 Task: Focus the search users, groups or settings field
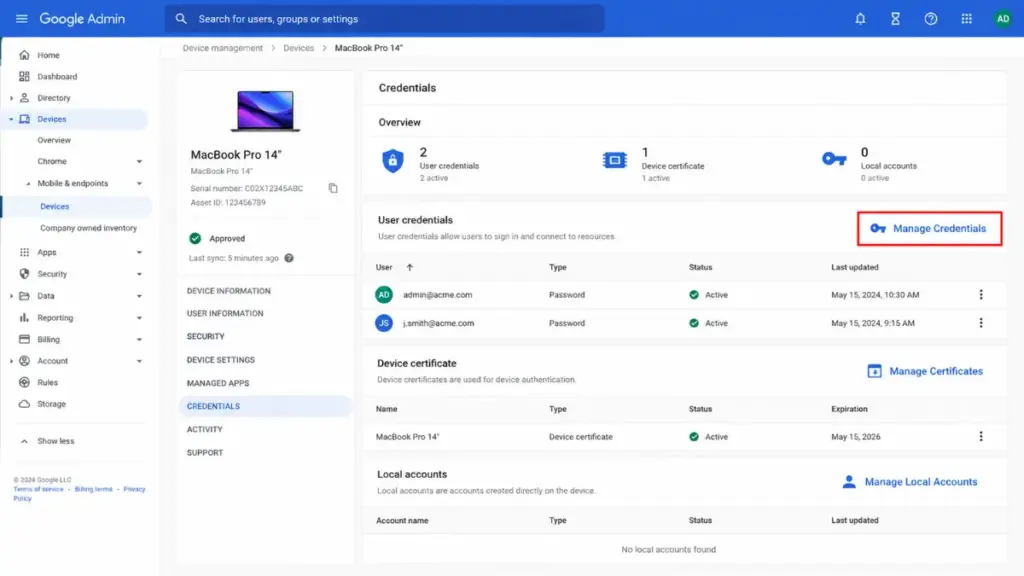pos(385,19)
